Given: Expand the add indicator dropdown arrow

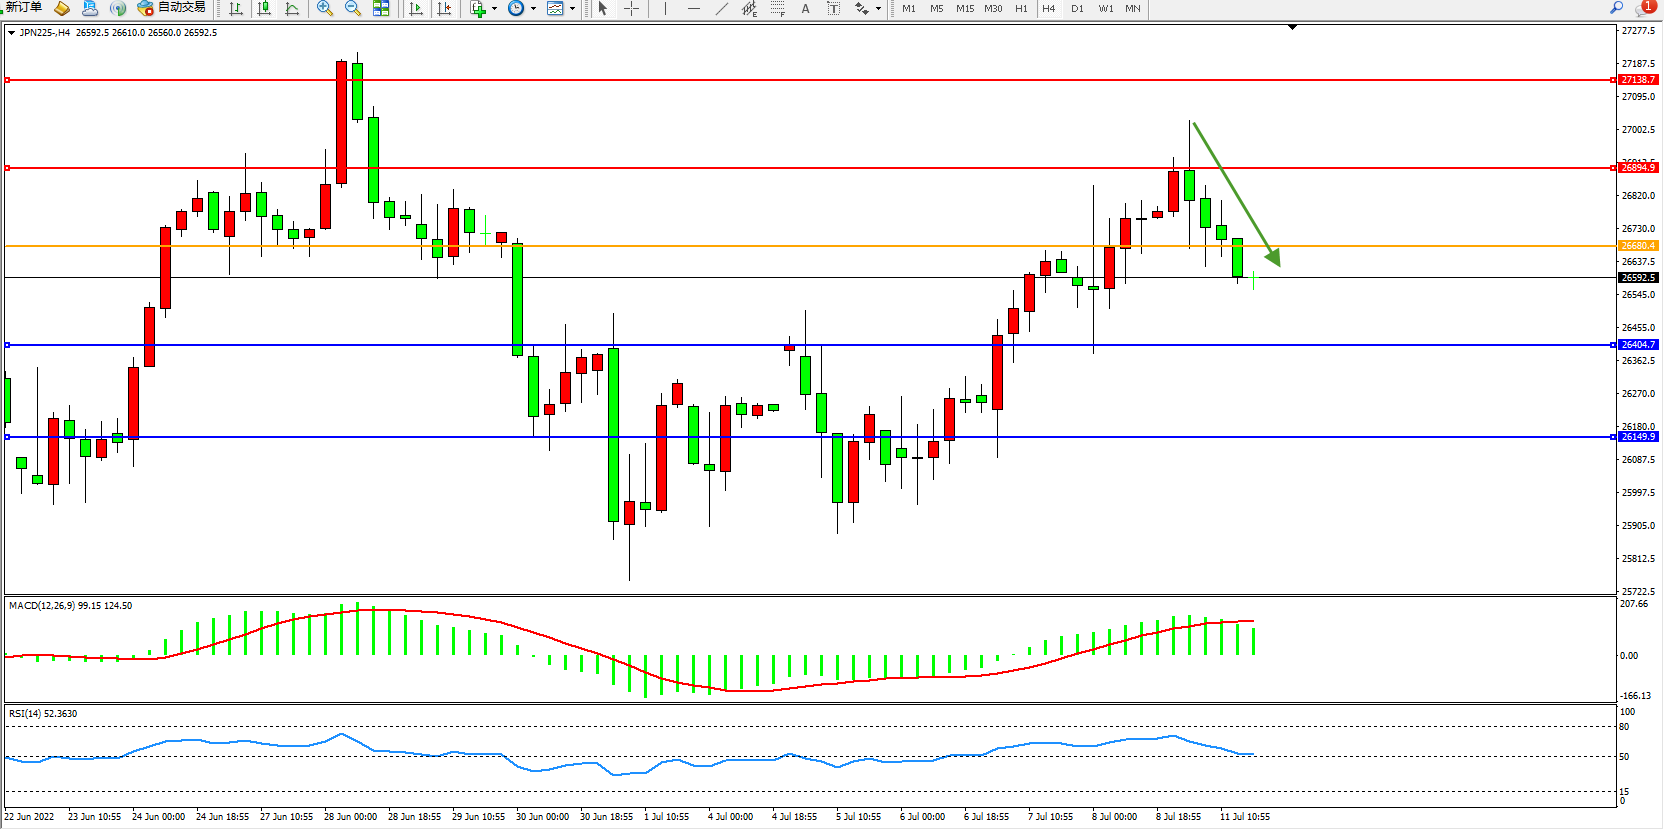Looking at the screenshot, I should [x=494, y=8].
